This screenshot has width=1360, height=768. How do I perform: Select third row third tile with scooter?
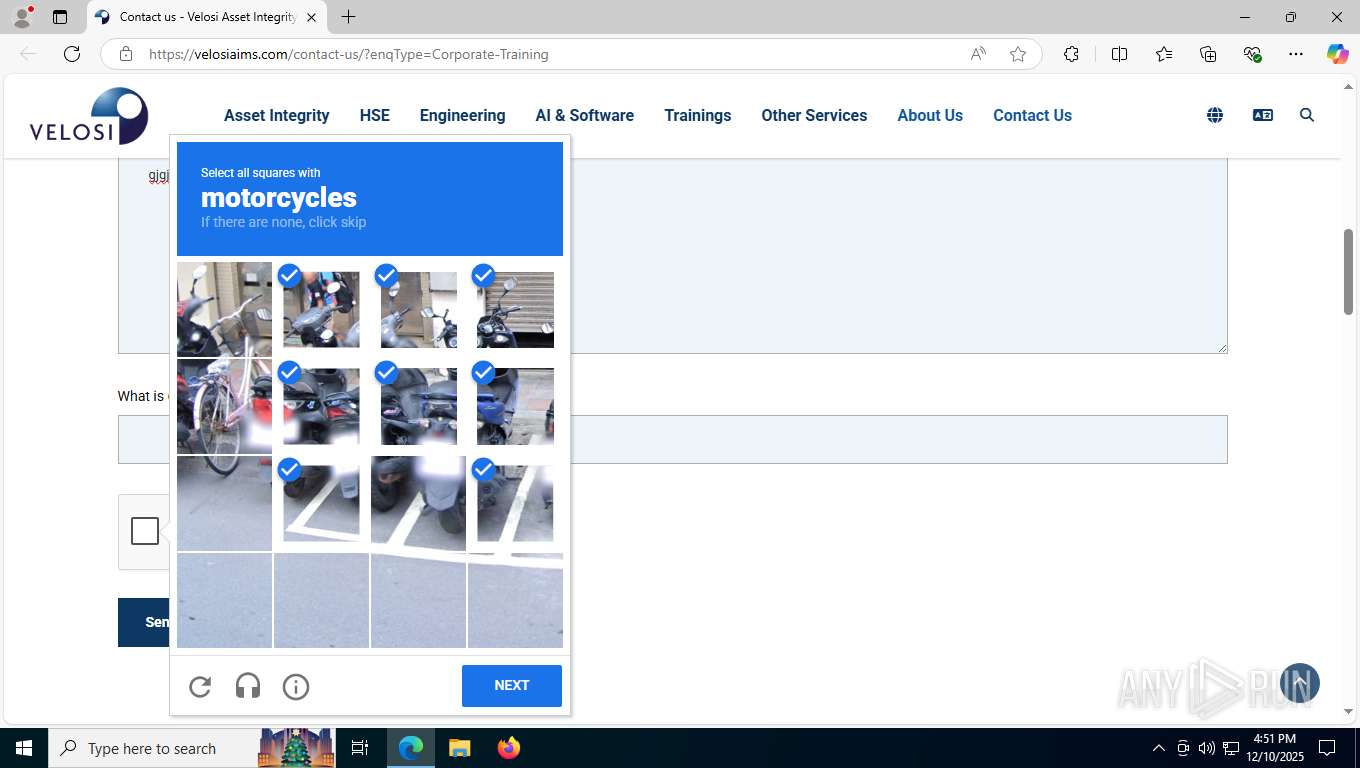pyautogui.click(x=418, y=504)
